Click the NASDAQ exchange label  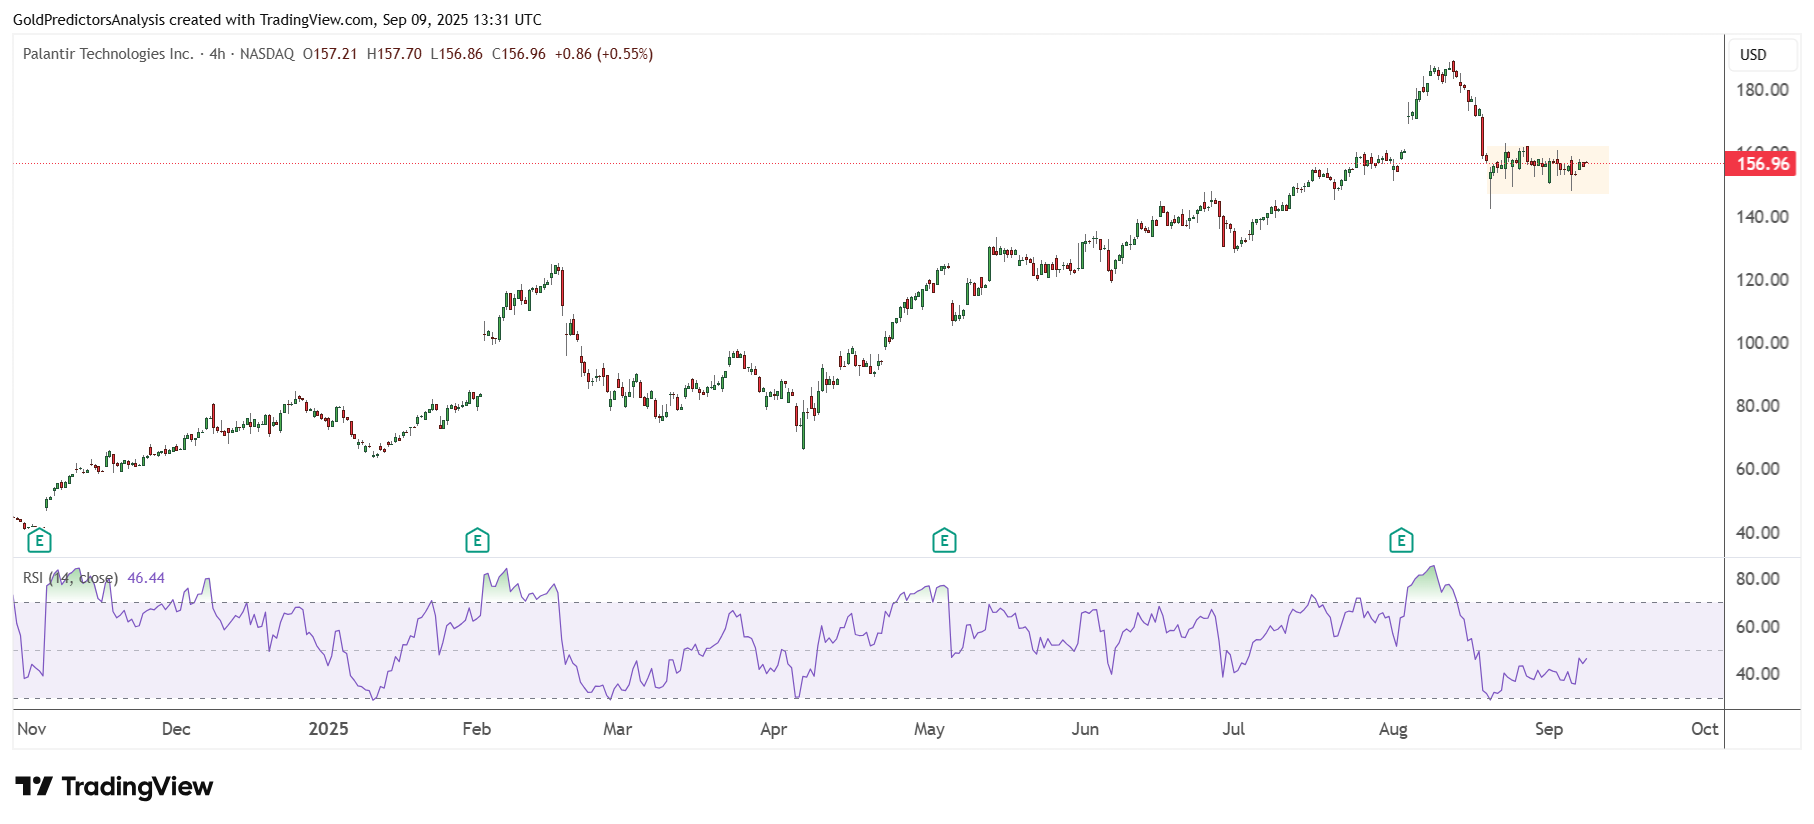pos(267,54)
